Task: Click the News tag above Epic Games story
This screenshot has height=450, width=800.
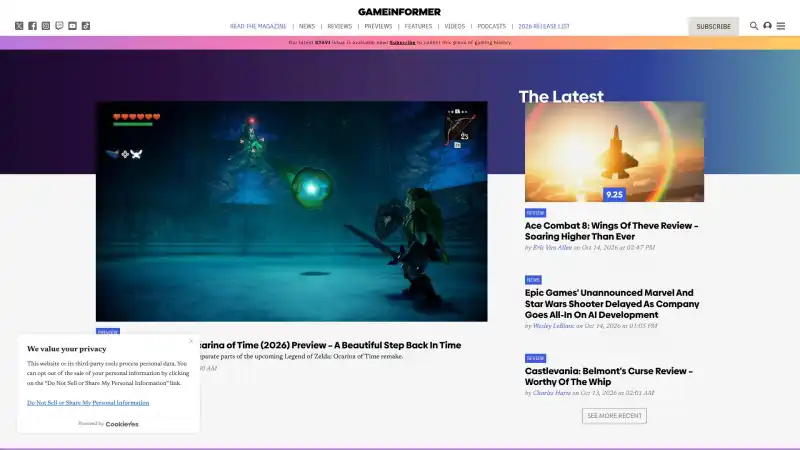Action: pyautogui.click(x=533, y=280)
